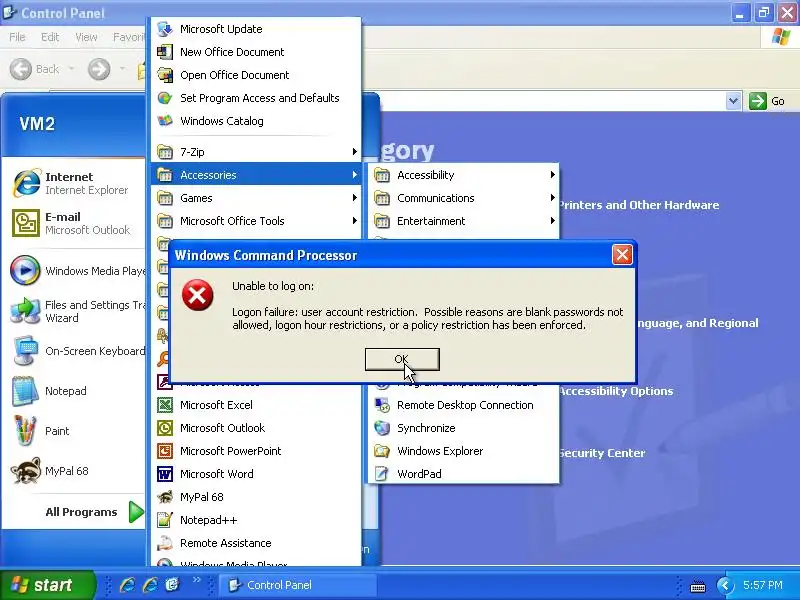
Task: Click the keyboard icon in system tray
Action: 697,586
